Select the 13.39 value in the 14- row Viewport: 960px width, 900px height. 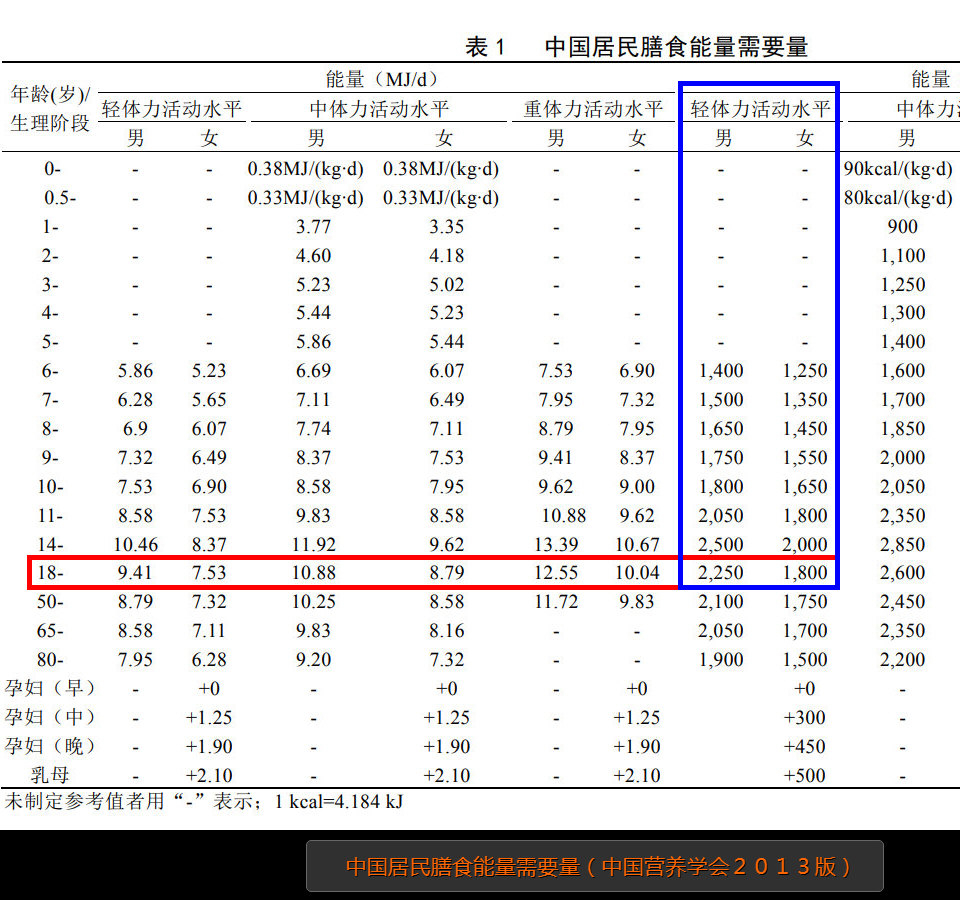(556, 544)
